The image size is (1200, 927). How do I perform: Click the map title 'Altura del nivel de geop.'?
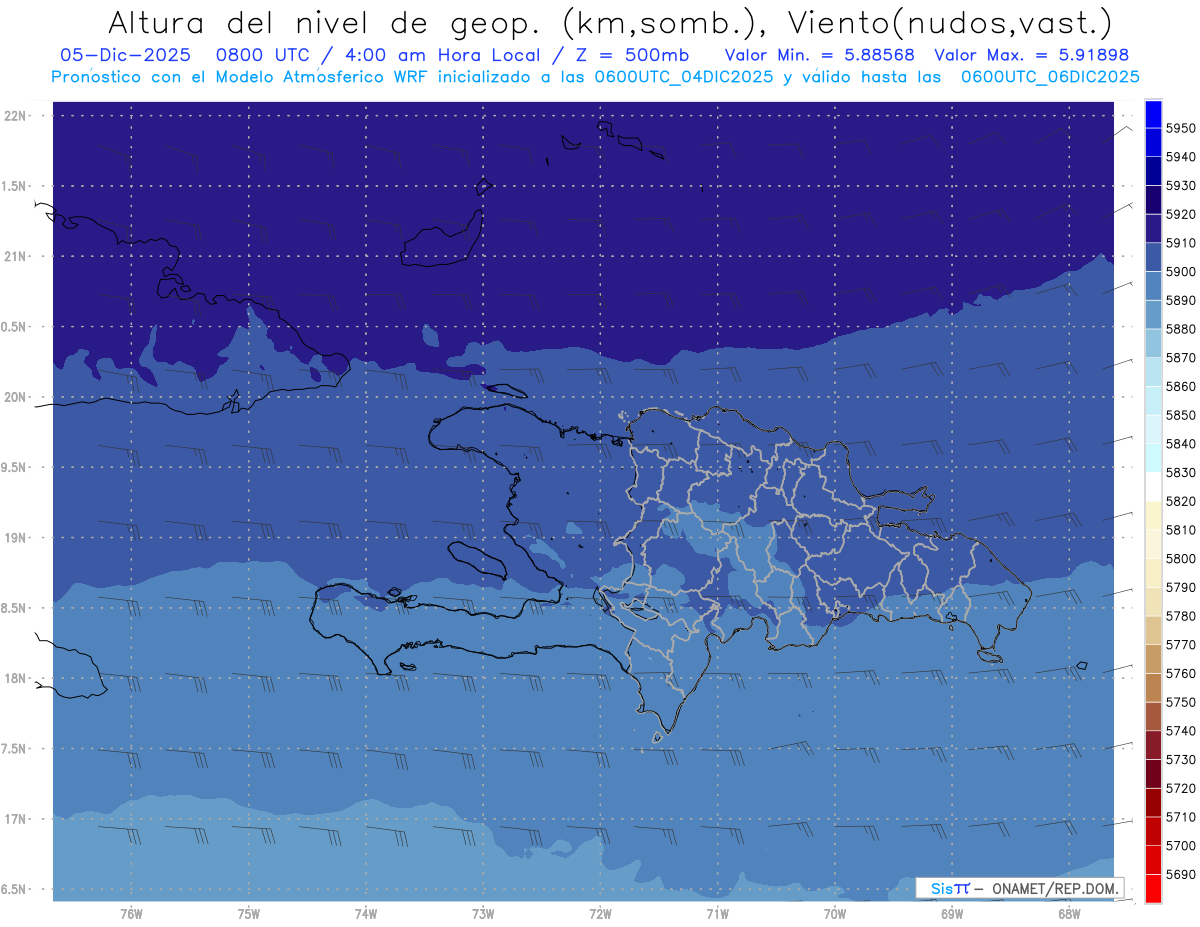327,22
